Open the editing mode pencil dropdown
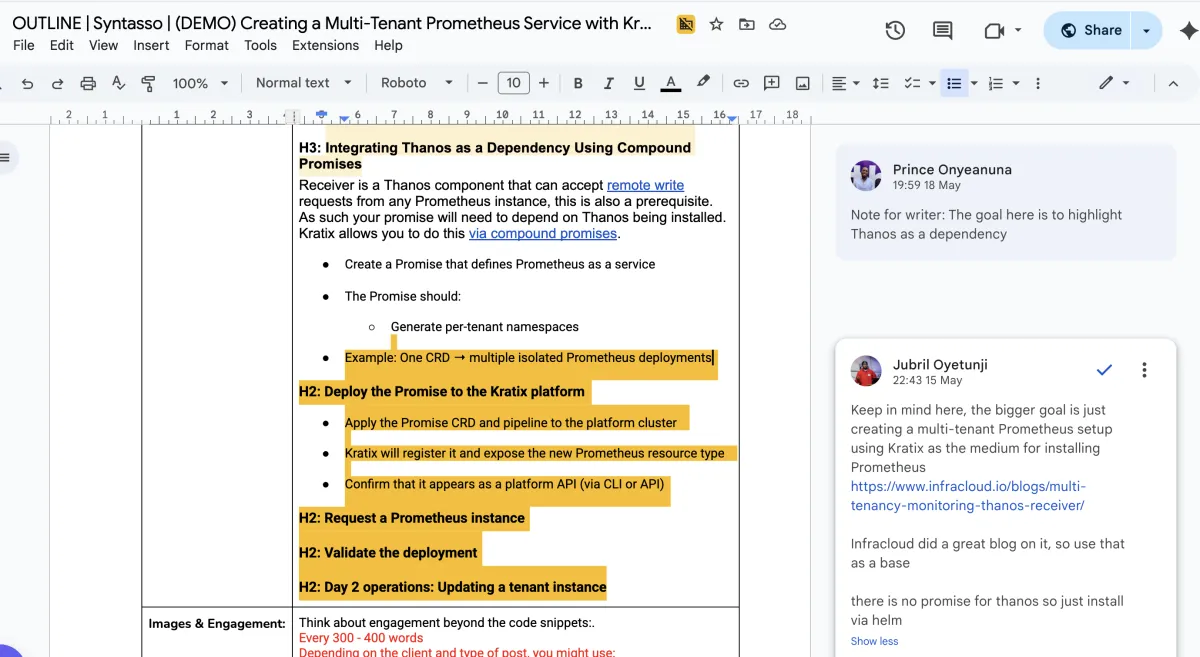The width and height of the screenshot is (1200, 657). click(1114, 83)
